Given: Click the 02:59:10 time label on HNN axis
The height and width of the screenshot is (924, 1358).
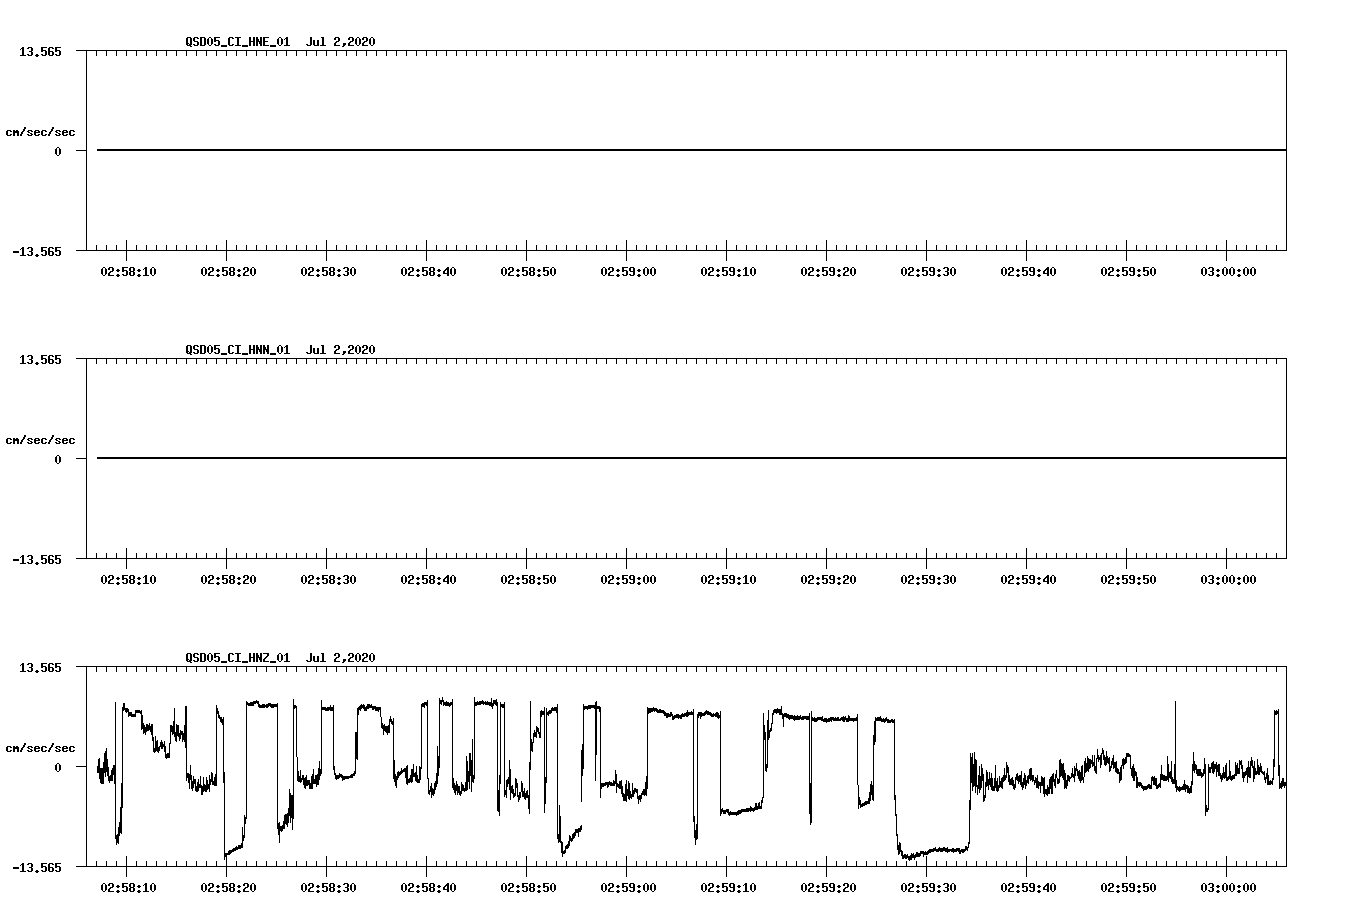Looking at the screenshot, I should [x=728, y=580].
